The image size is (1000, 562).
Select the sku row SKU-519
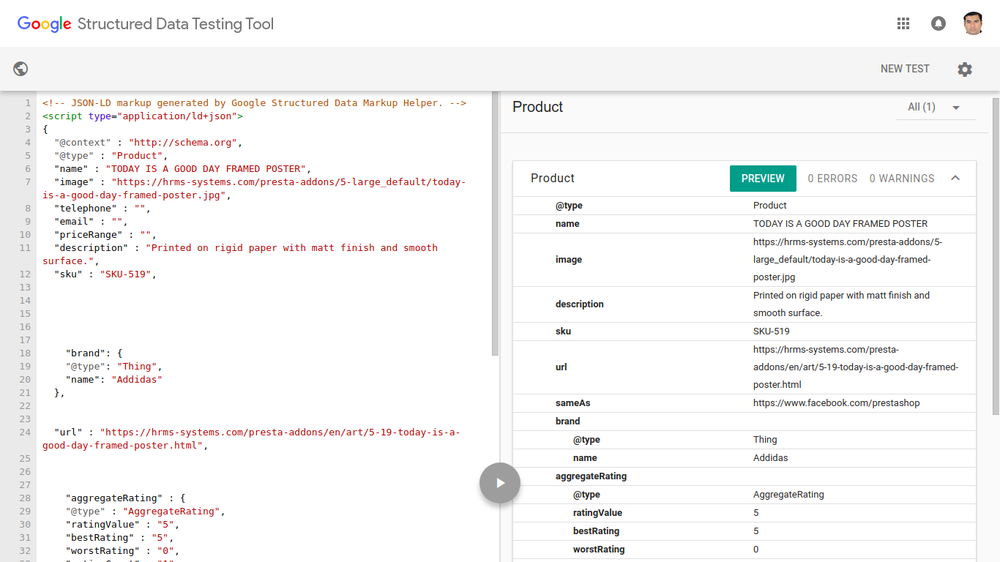pyautogui.click(x=744, y=331)
